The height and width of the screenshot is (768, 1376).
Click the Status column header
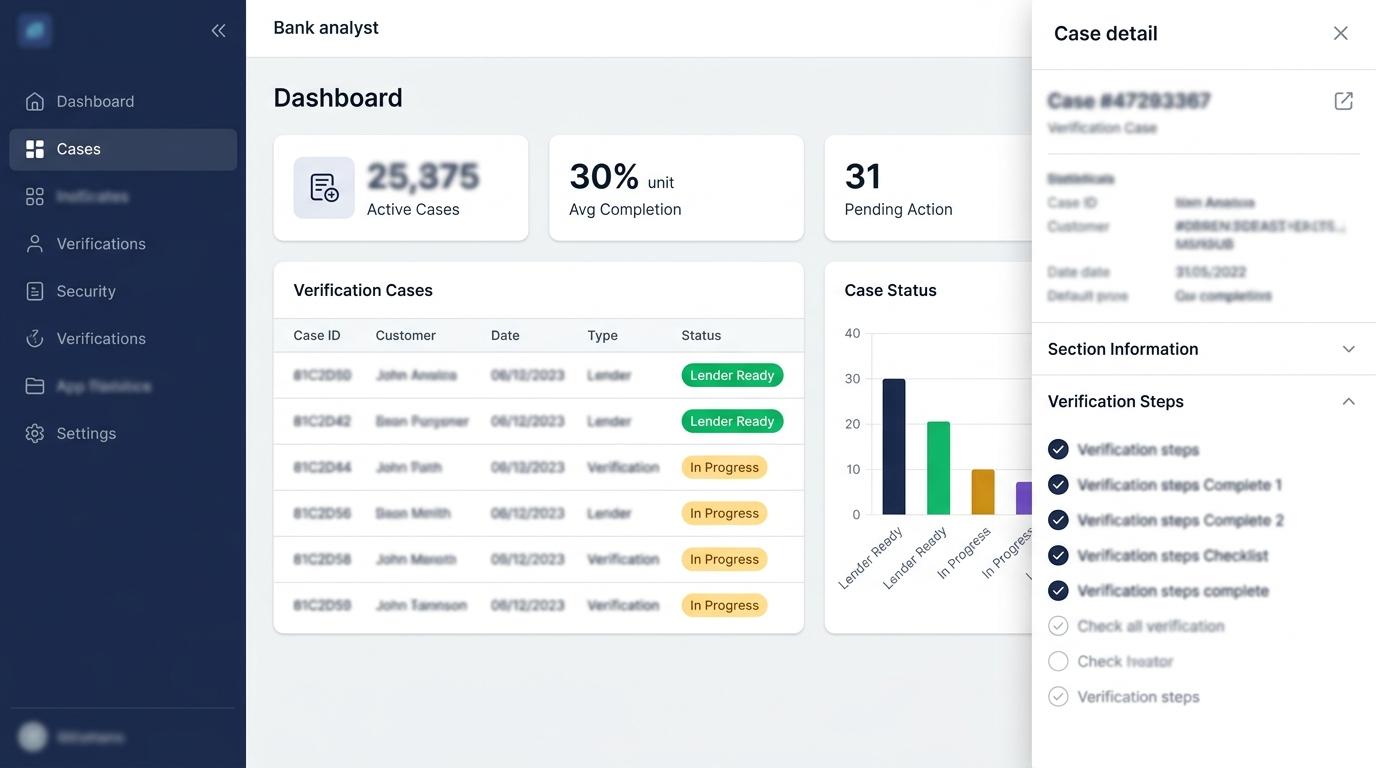pyautogui.click(x=701, y=336)
